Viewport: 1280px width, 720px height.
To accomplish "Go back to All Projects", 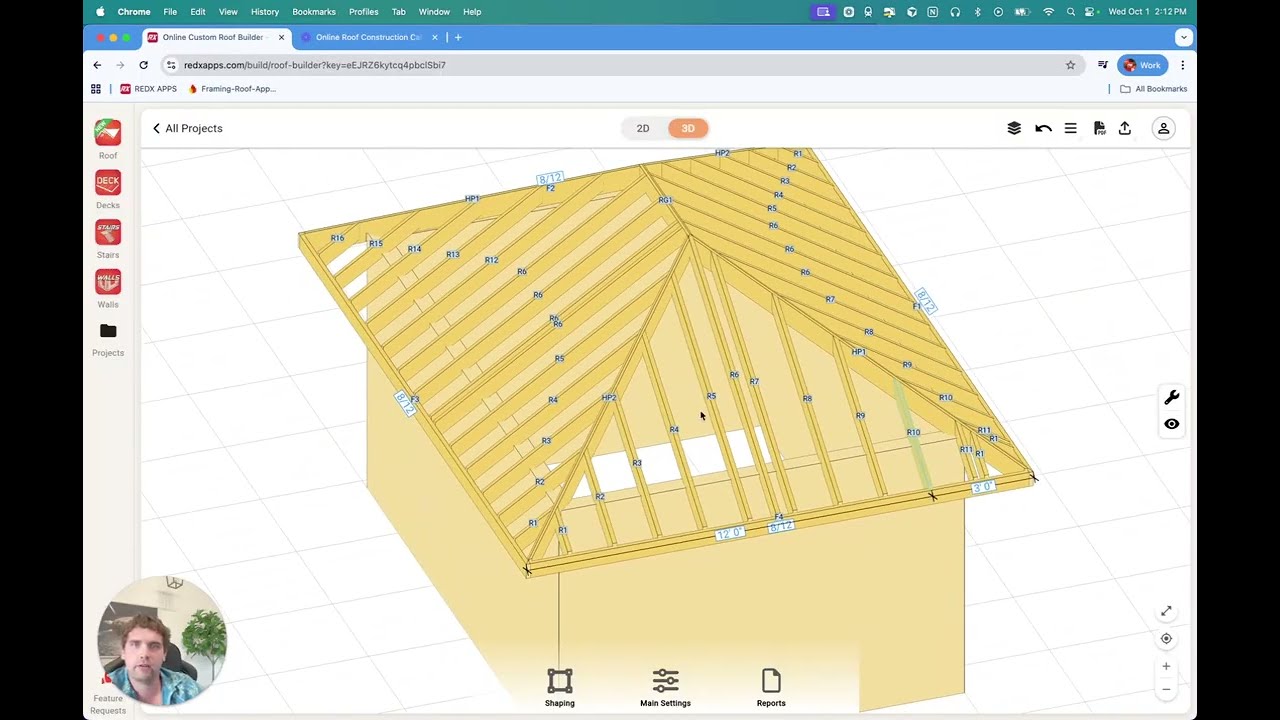I will [187, 128].
